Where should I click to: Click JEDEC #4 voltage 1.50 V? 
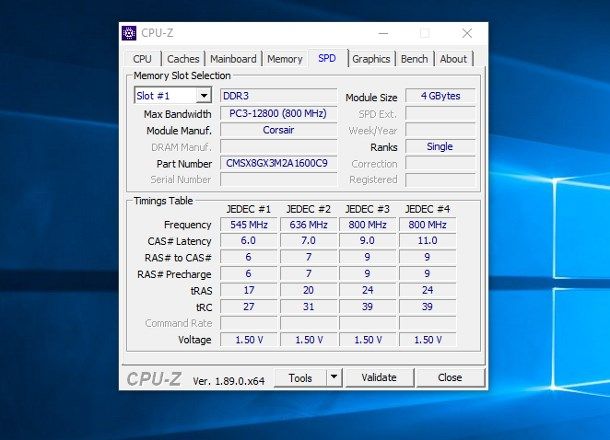click(428, 340)
